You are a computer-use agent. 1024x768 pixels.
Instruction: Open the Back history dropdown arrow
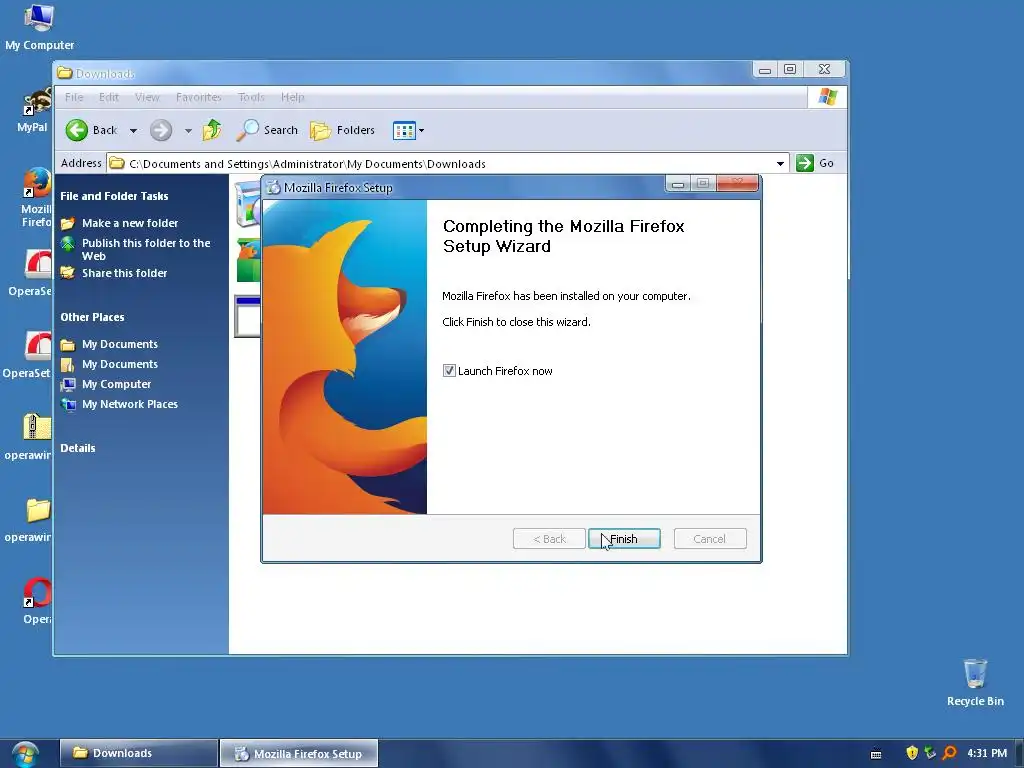133,131
